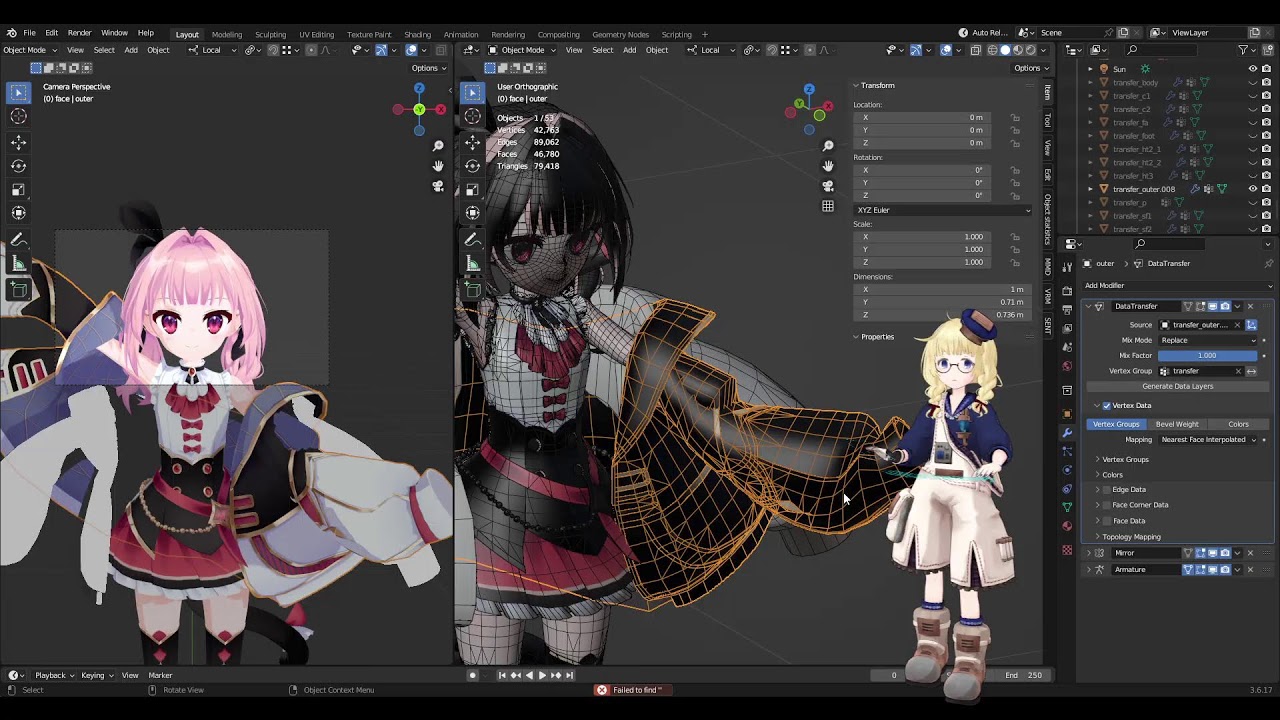Select the Bevel Weight button
Image resolution: width=1280 pixels, height=720 pixels.
1177,424
